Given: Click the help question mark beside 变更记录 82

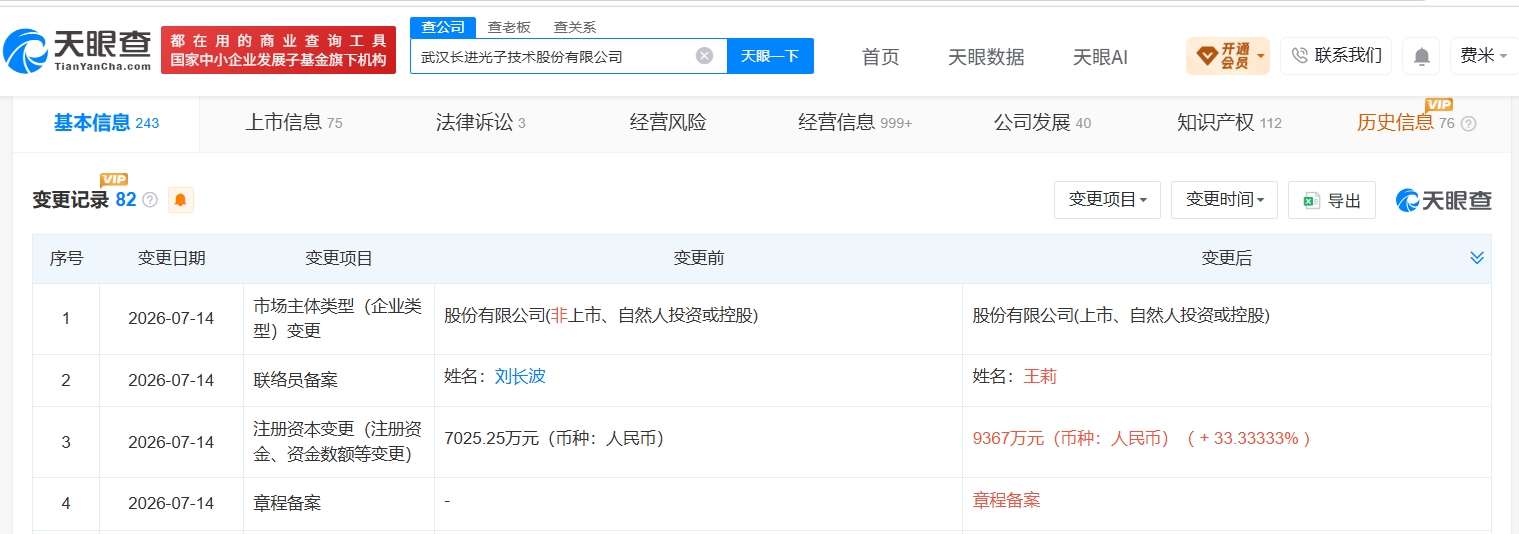Looking at the screenshot, I should click(x=150, y=200).
